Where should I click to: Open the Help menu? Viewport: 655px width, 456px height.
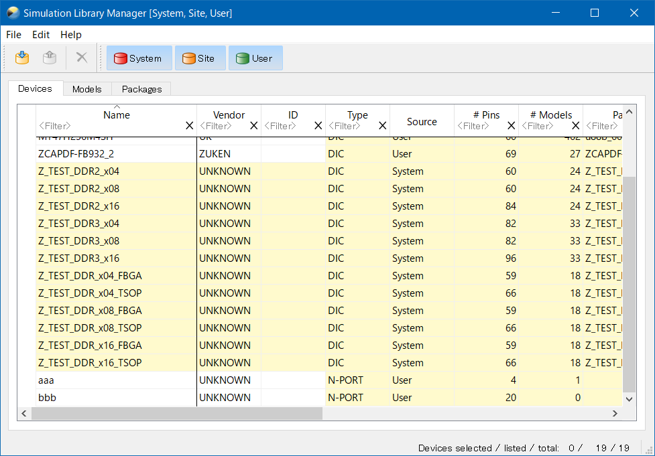tap(71, 34)
